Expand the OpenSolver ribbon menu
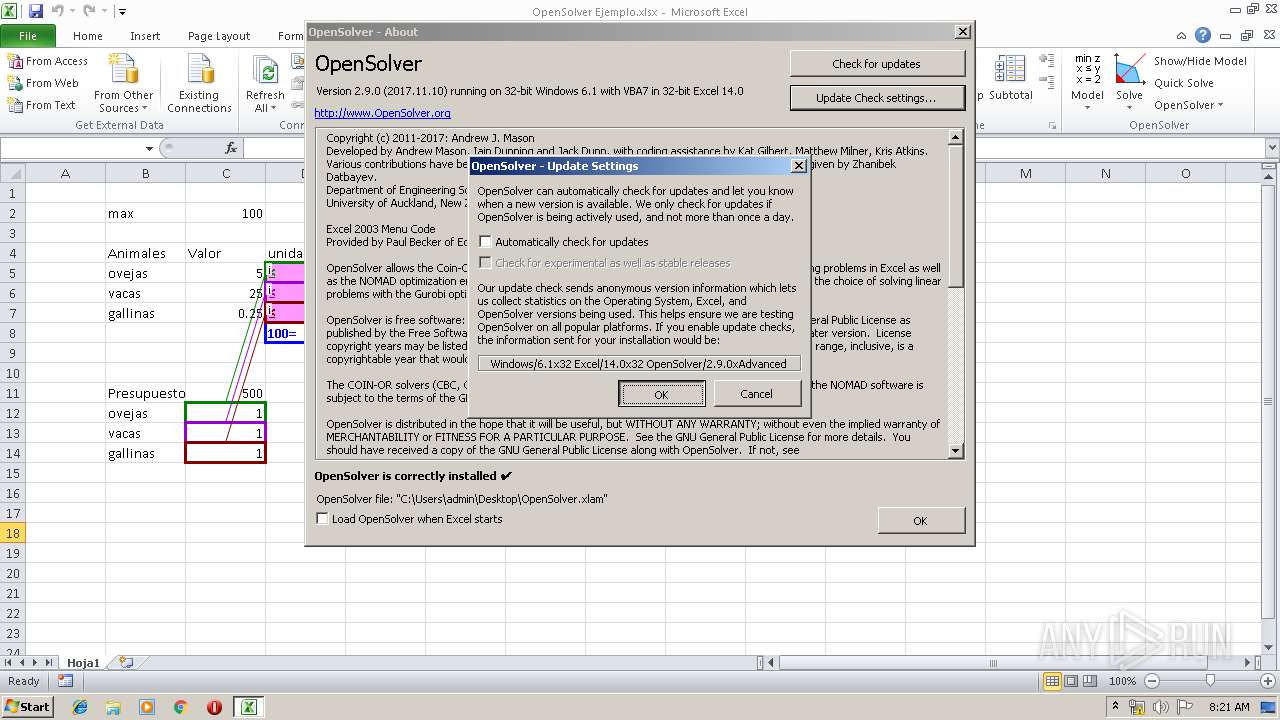1280x720 pixels. click(x=1188, y=105)
